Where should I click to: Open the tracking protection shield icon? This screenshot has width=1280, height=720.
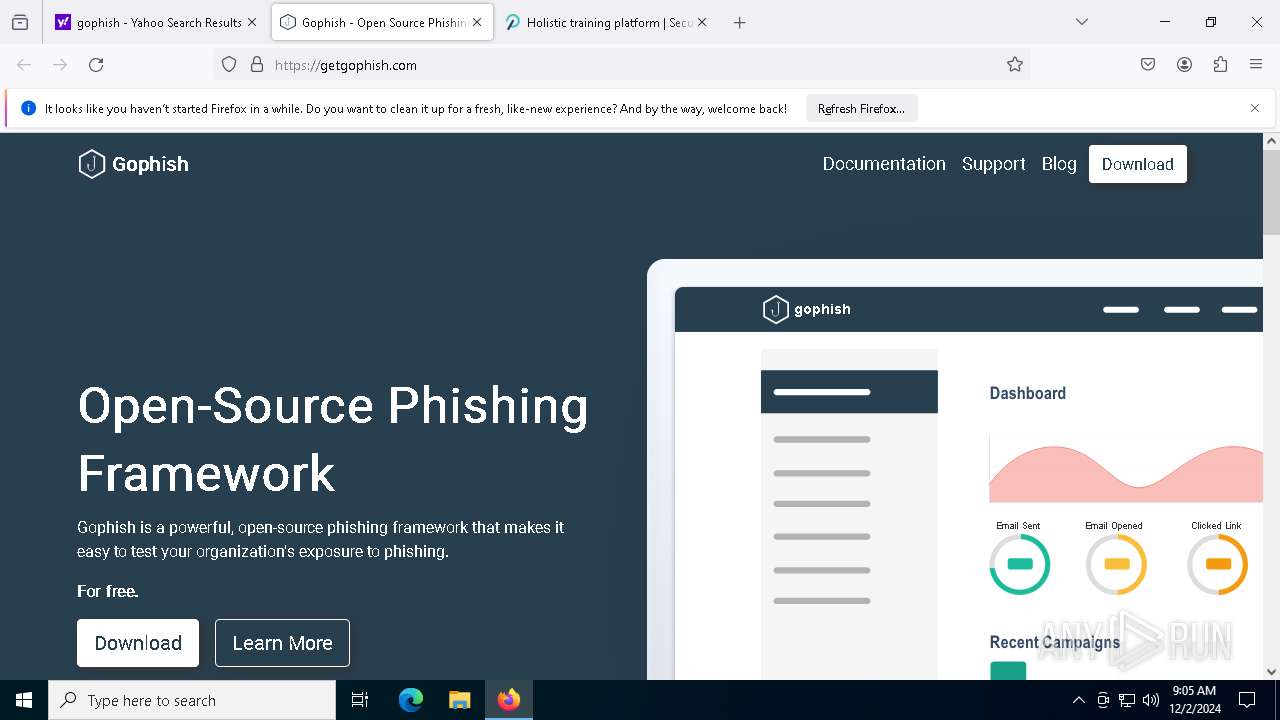229,65
